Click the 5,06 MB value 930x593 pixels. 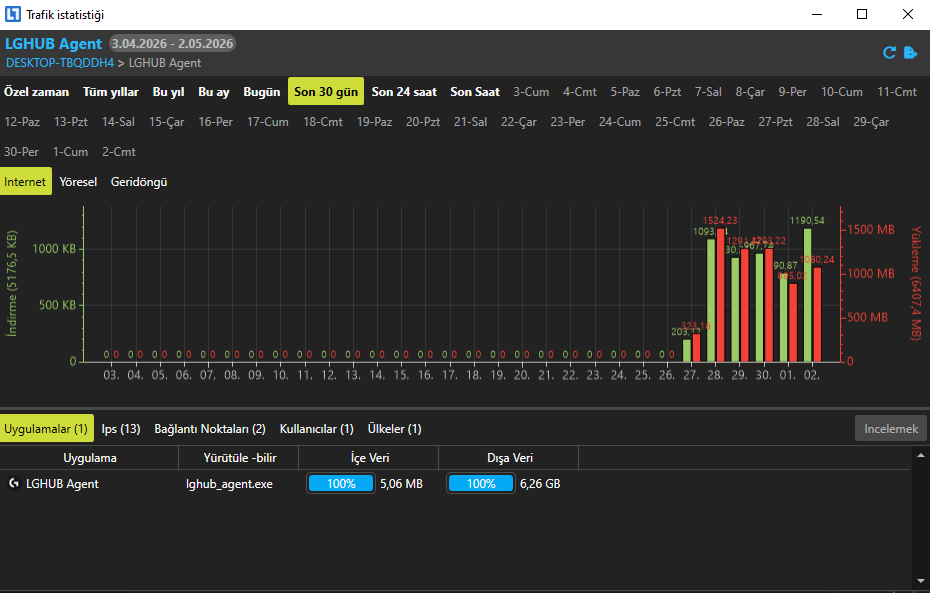coord(402,484)
